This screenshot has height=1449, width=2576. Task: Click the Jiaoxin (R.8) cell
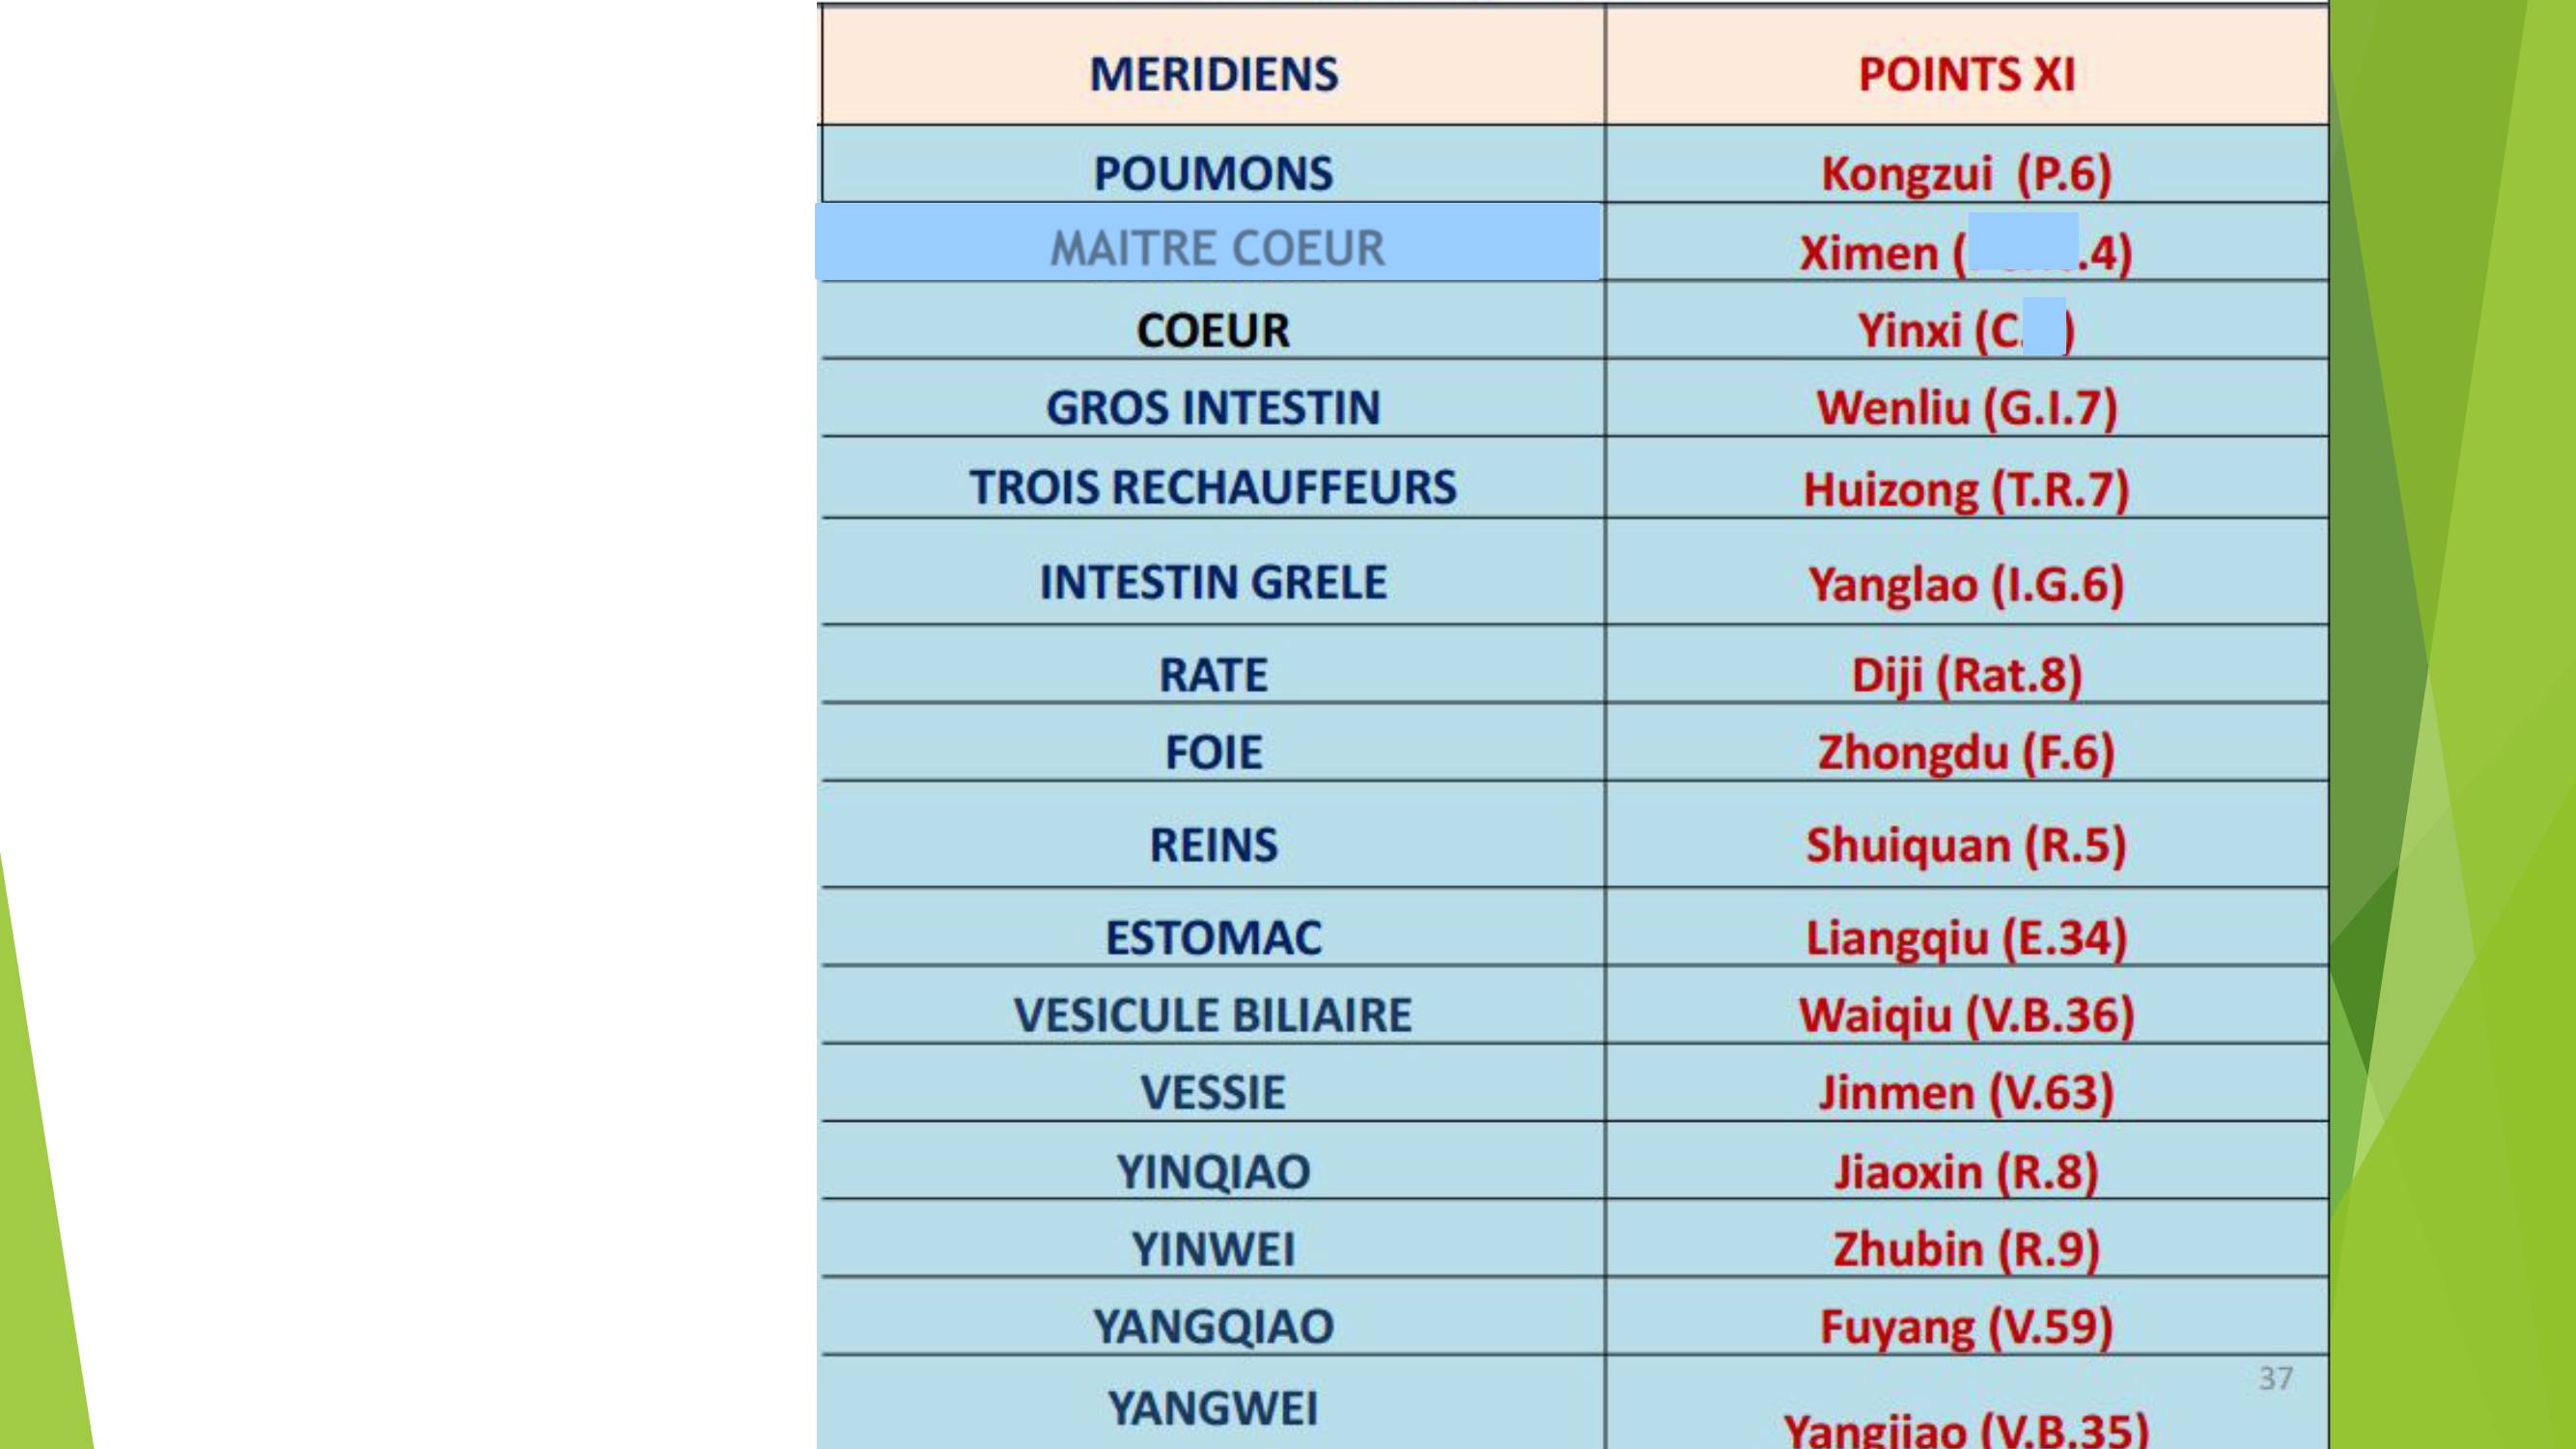(x=1966, y=1161)
